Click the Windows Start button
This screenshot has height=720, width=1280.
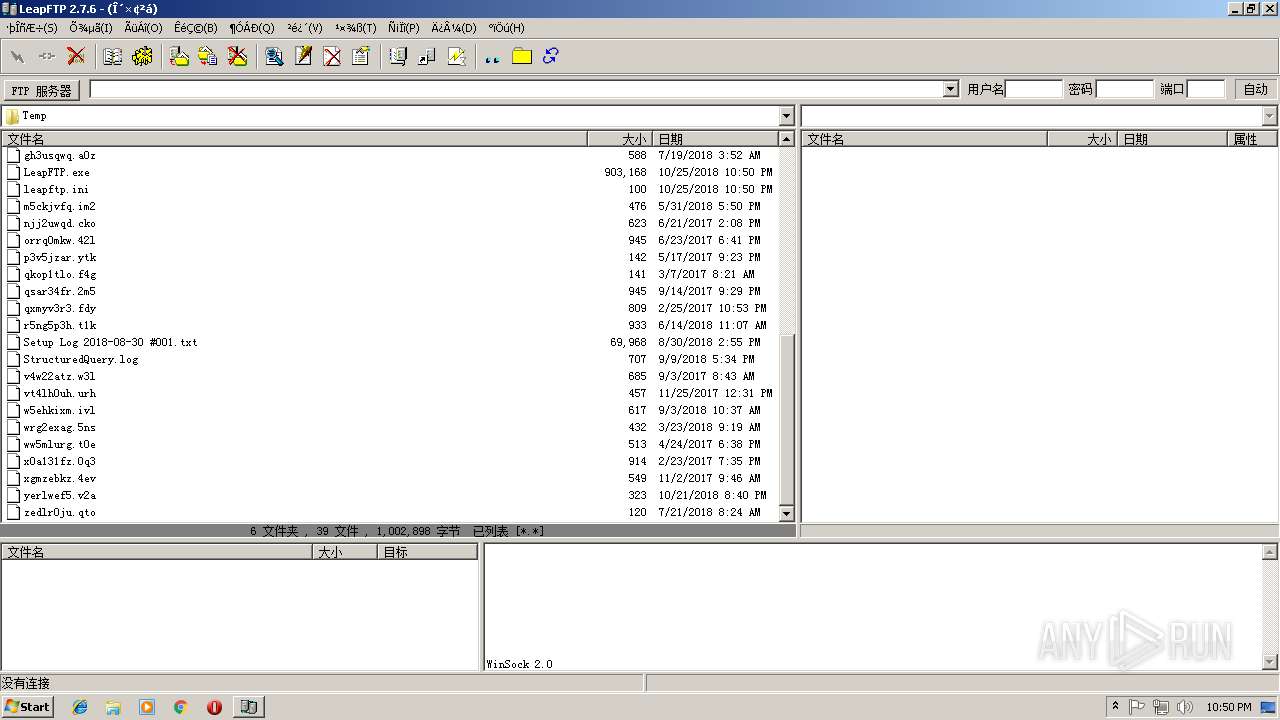[27, 707]
